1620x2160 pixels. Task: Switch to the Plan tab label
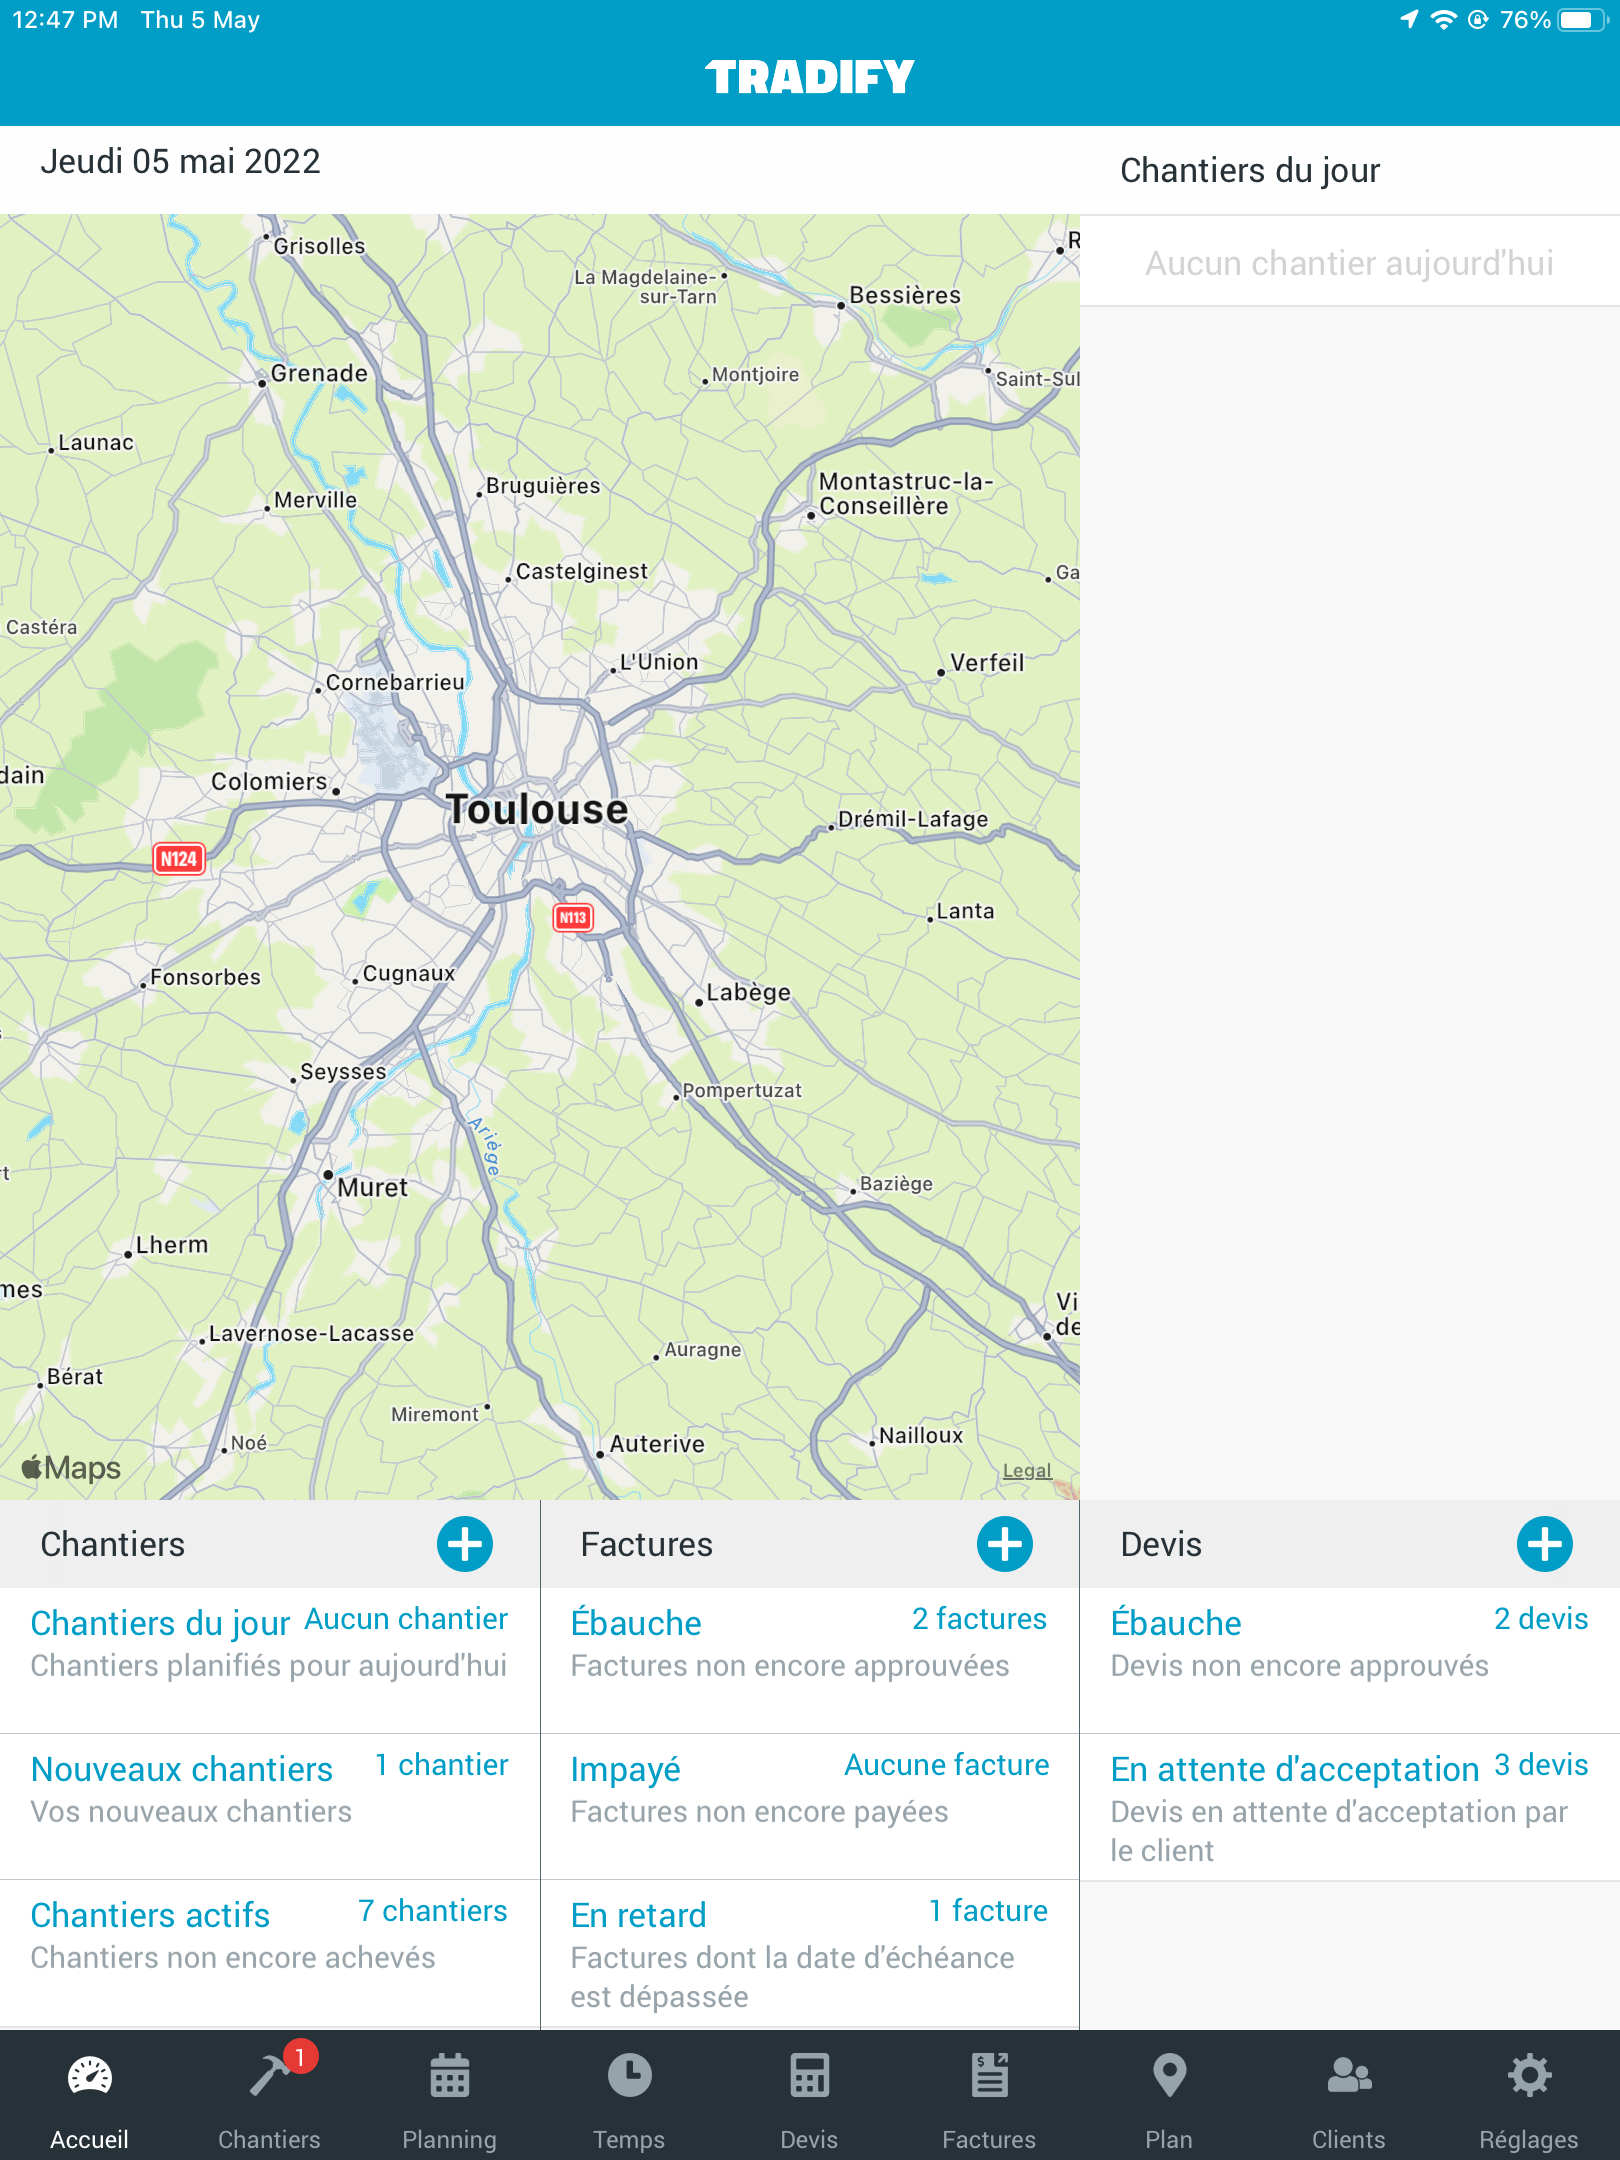click(1169, 2139)
